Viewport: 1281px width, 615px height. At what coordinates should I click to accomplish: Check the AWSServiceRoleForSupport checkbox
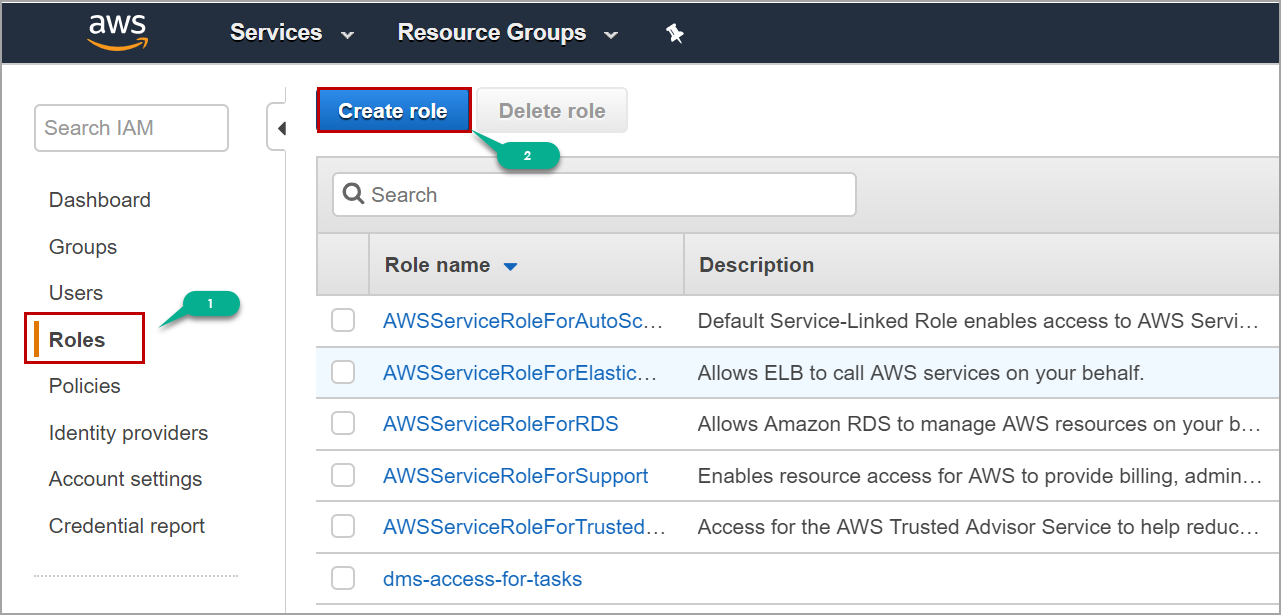(343, 476)
